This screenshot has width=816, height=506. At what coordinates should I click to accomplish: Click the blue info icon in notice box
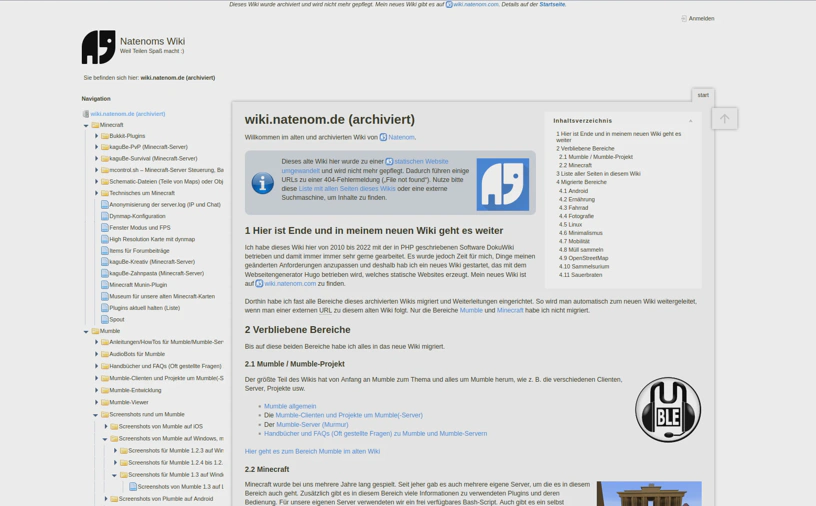(263, 183)
